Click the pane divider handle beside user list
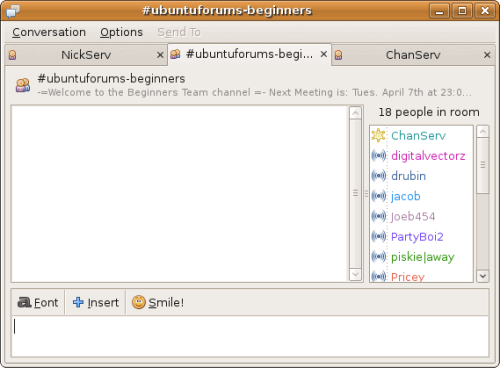This screenshot has width=500, height=368. (366, 193)
